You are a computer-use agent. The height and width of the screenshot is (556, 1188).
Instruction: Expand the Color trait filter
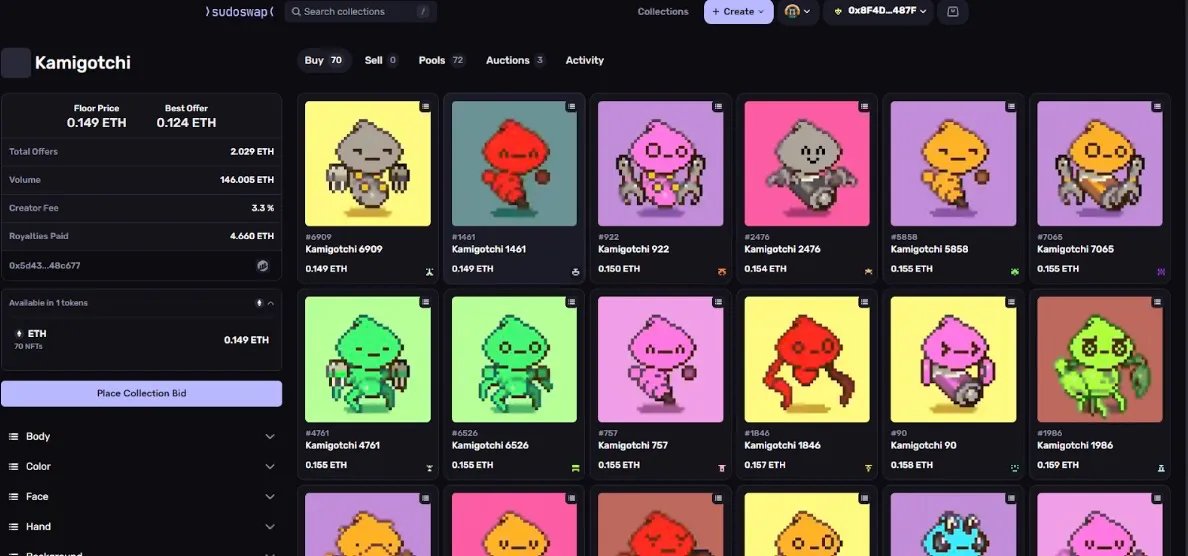point(142,467)
